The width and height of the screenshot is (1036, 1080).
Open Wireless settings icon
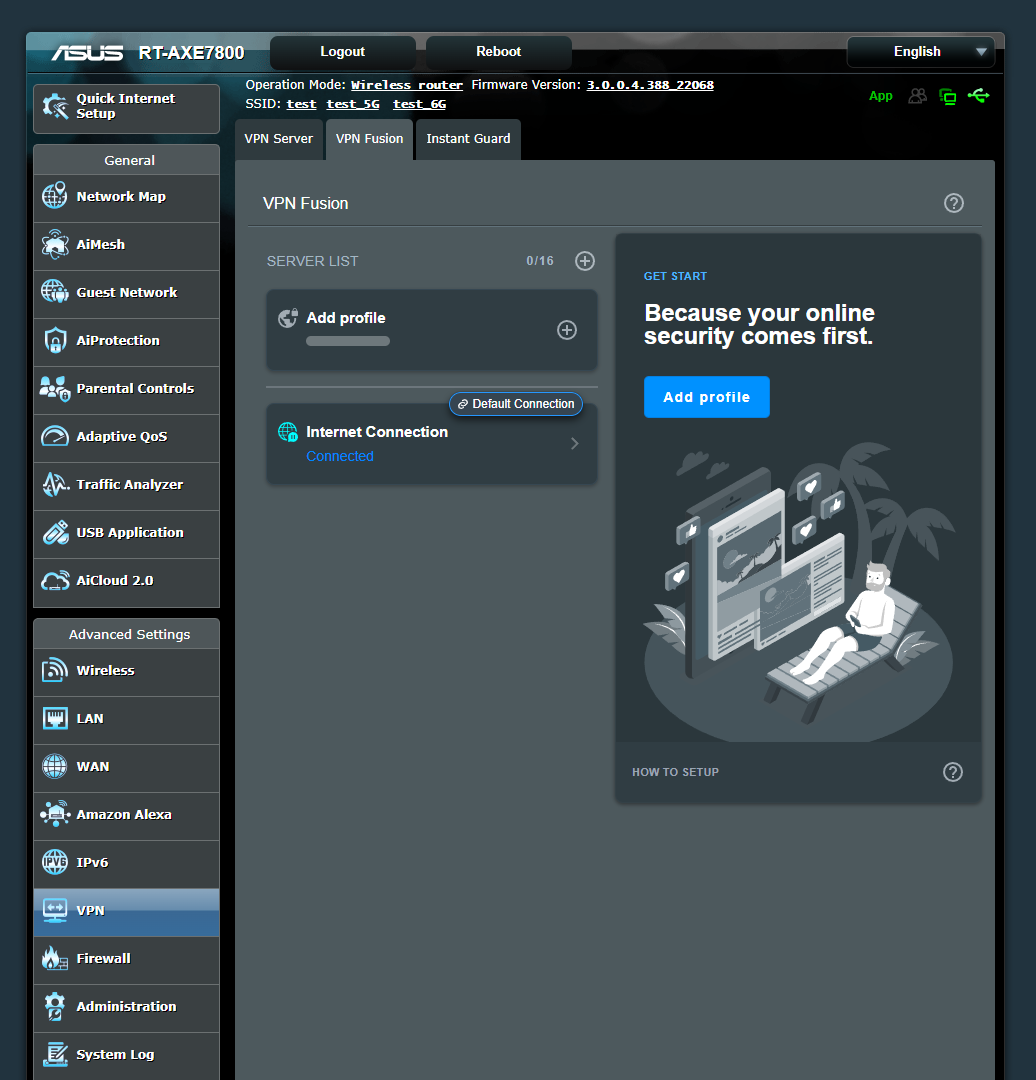point(55,670)
